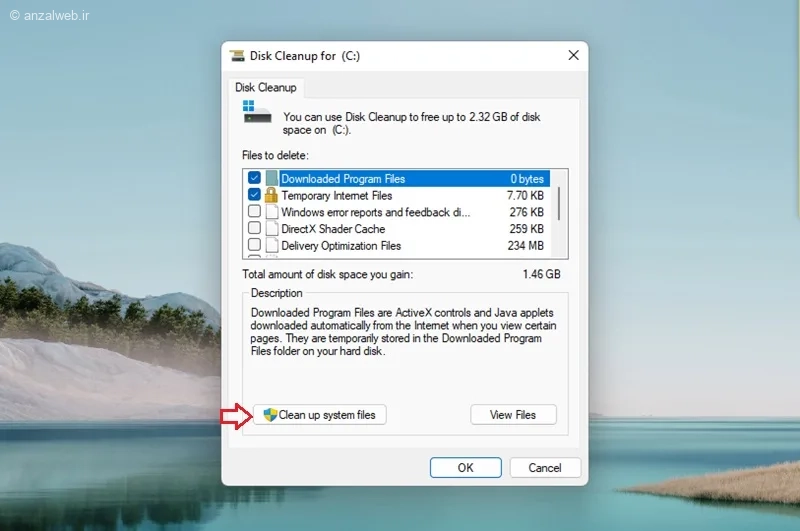The image size is (800, 531).
Task: Click the drive icon beside cleanup summary
Action: tap(257, 112)
